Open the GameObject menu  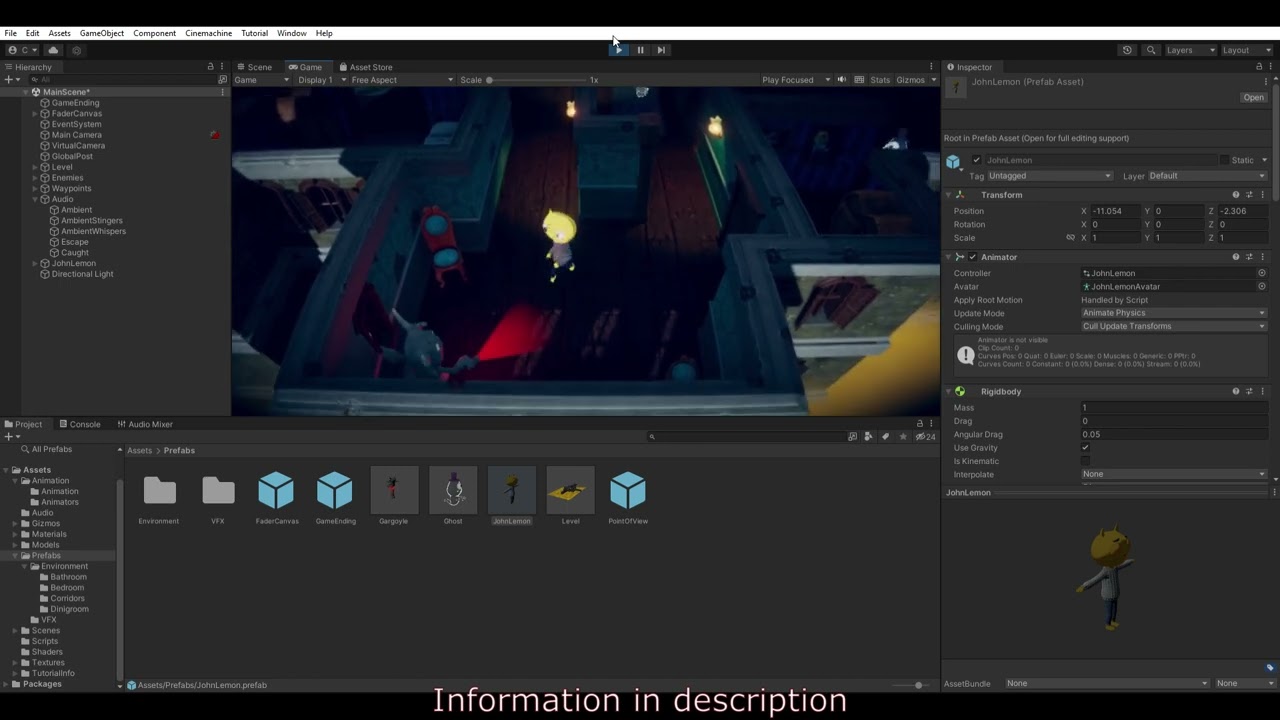[x=102, y=33]
